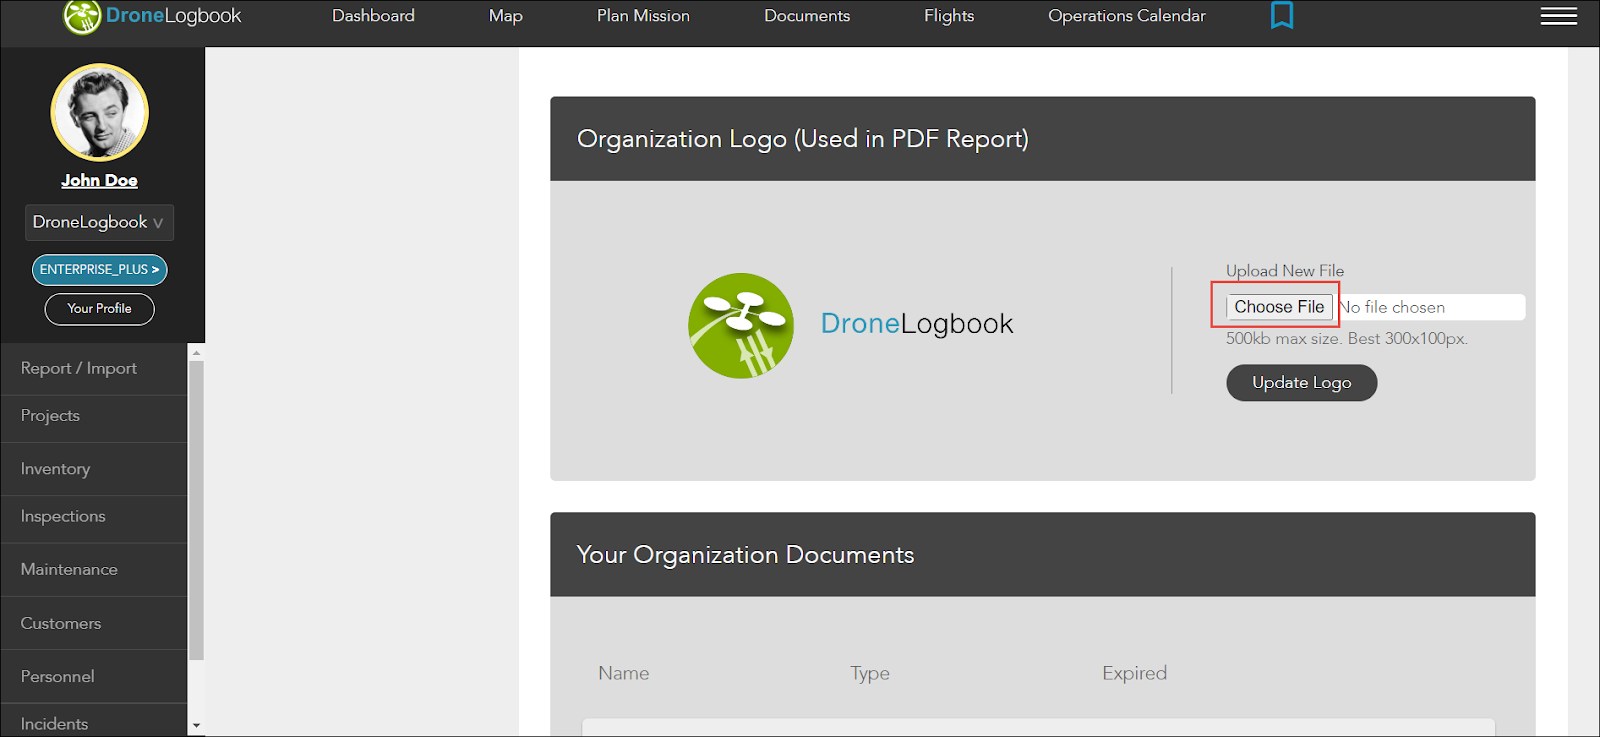This screenshot has width=1600, height=737.
Task: Select Customers in the sidebar
Action: (x=94, y=624)
